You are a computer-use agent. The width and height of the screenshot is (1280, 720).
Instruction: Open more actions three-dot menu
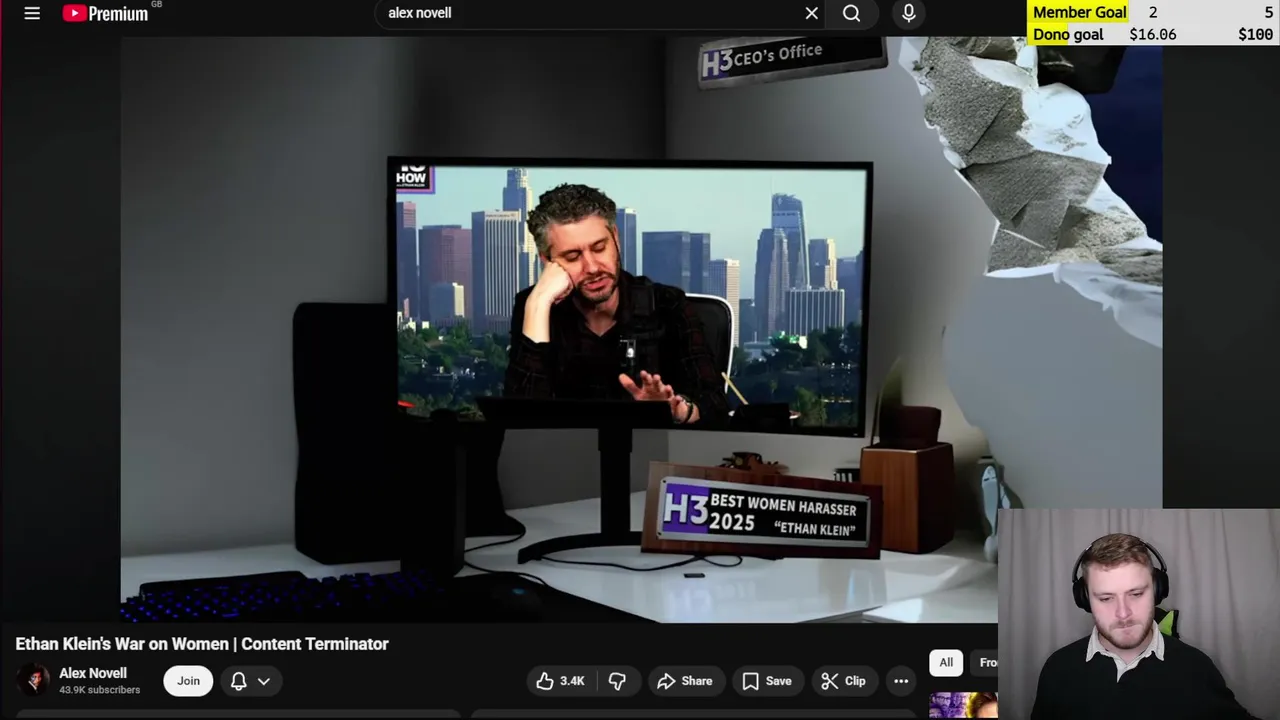[901, 681]
